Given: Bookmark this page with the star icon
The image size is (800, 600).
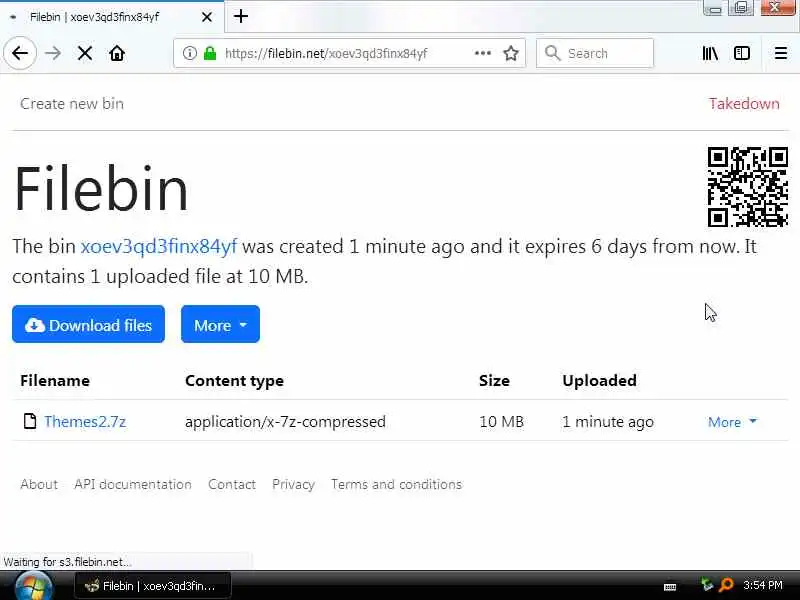Looking at the screenshot, I should (x=511, y=53).
